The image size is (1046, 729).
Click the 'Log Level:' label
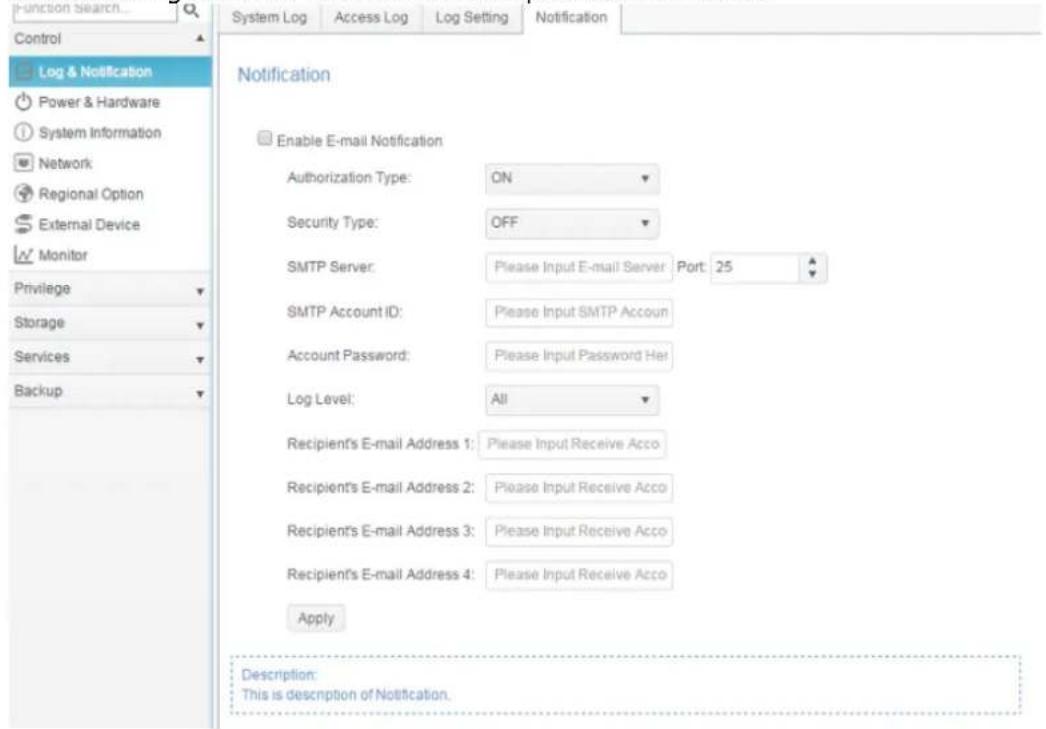[x=320, y=400]
